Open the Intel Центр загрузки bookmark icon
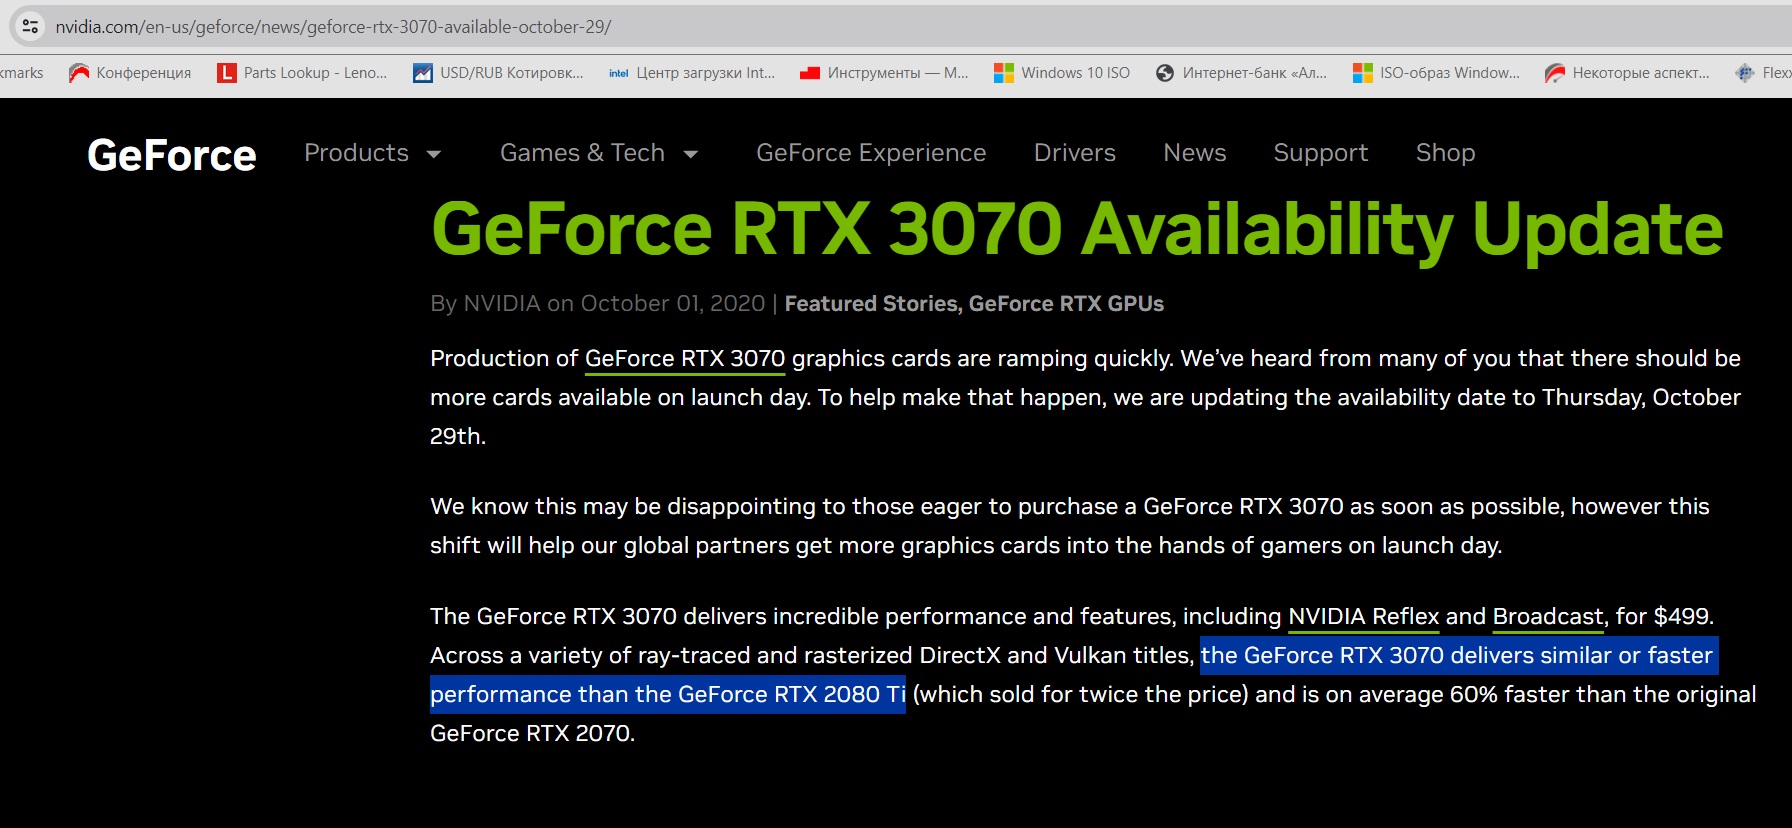The height and width of the screenshot is (828, 1792). coord(619,73)
